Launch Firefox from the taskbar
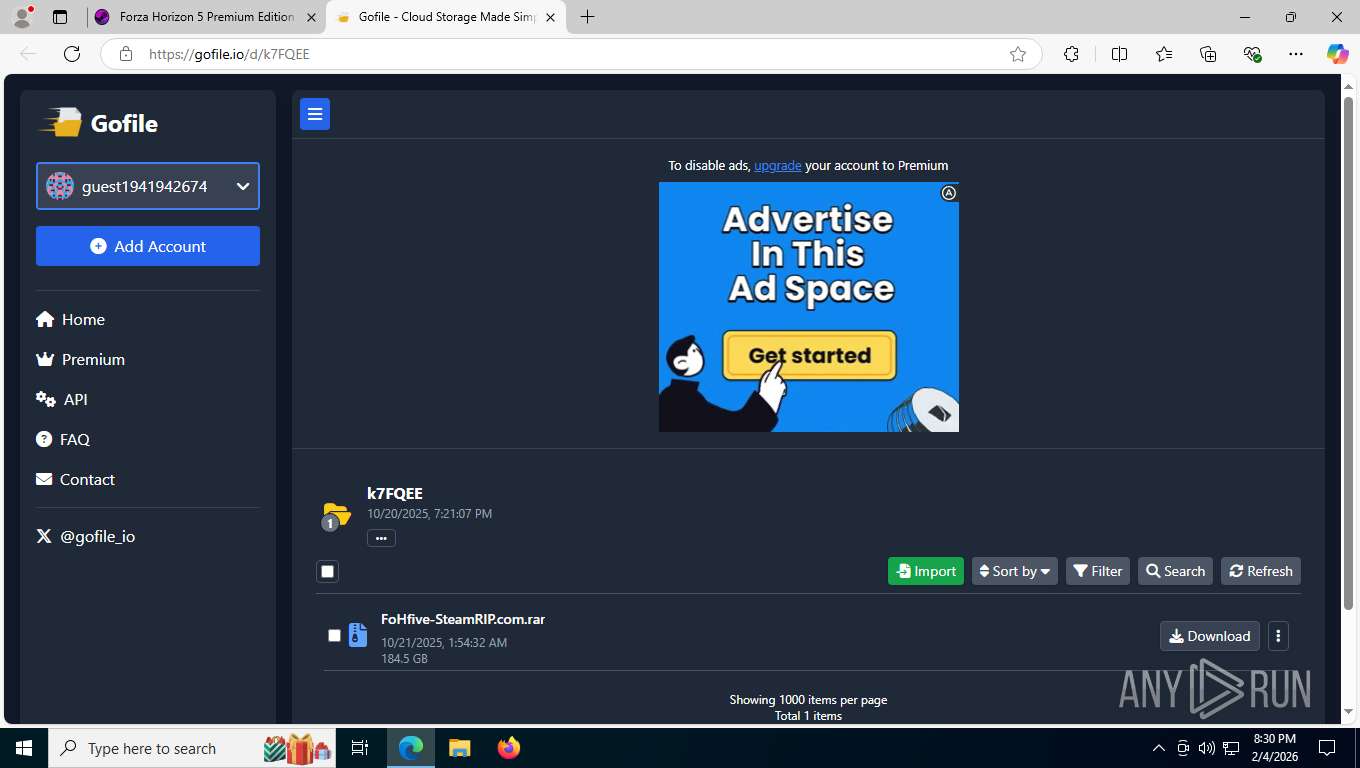The height and width of the screenshot is (768, 1360). pyautogui.click(x=508, y=748)
